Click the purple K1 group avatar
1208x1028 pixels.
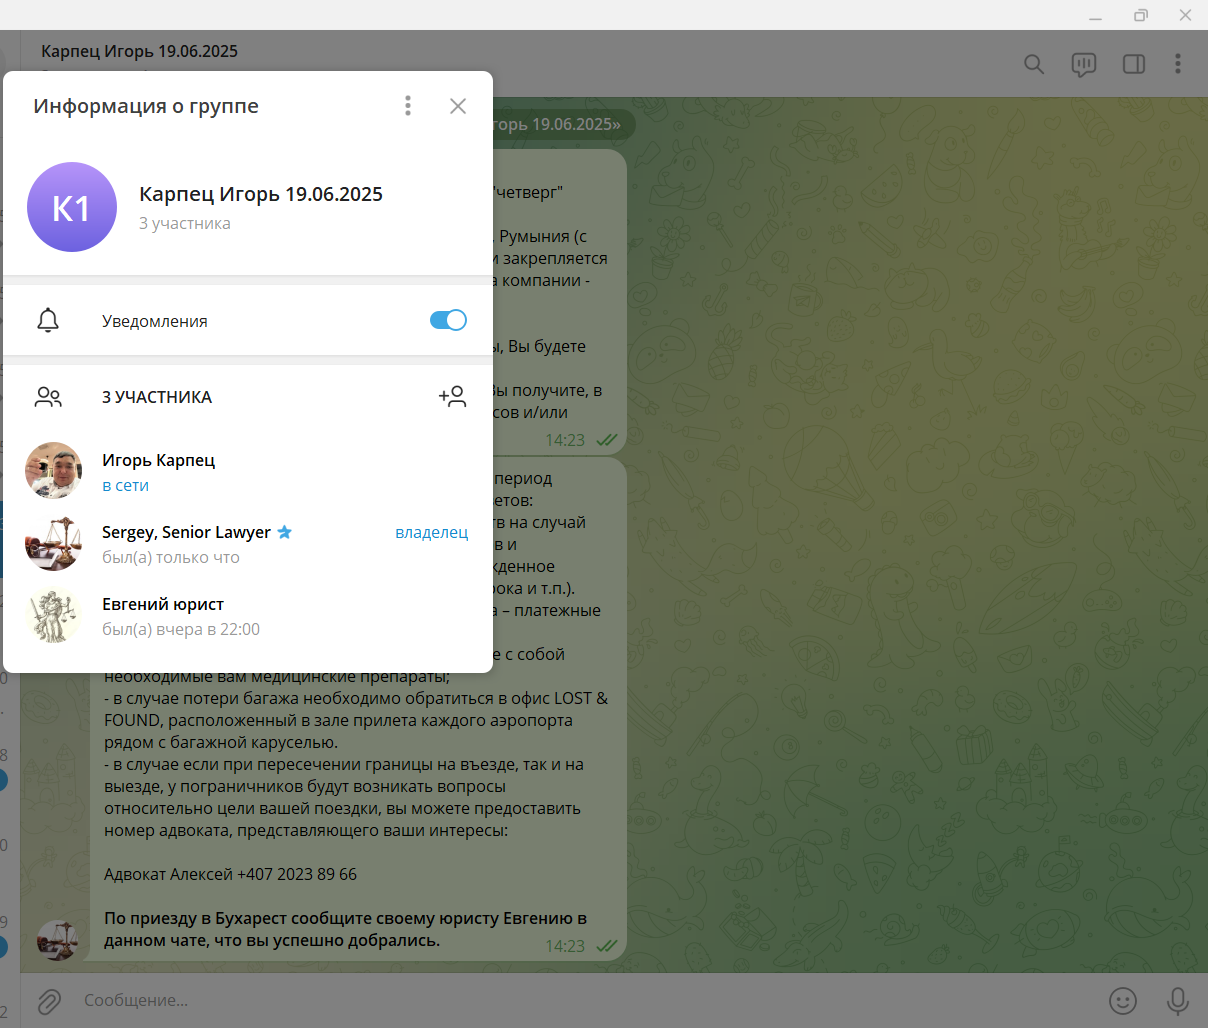click(x=72, y=207)
